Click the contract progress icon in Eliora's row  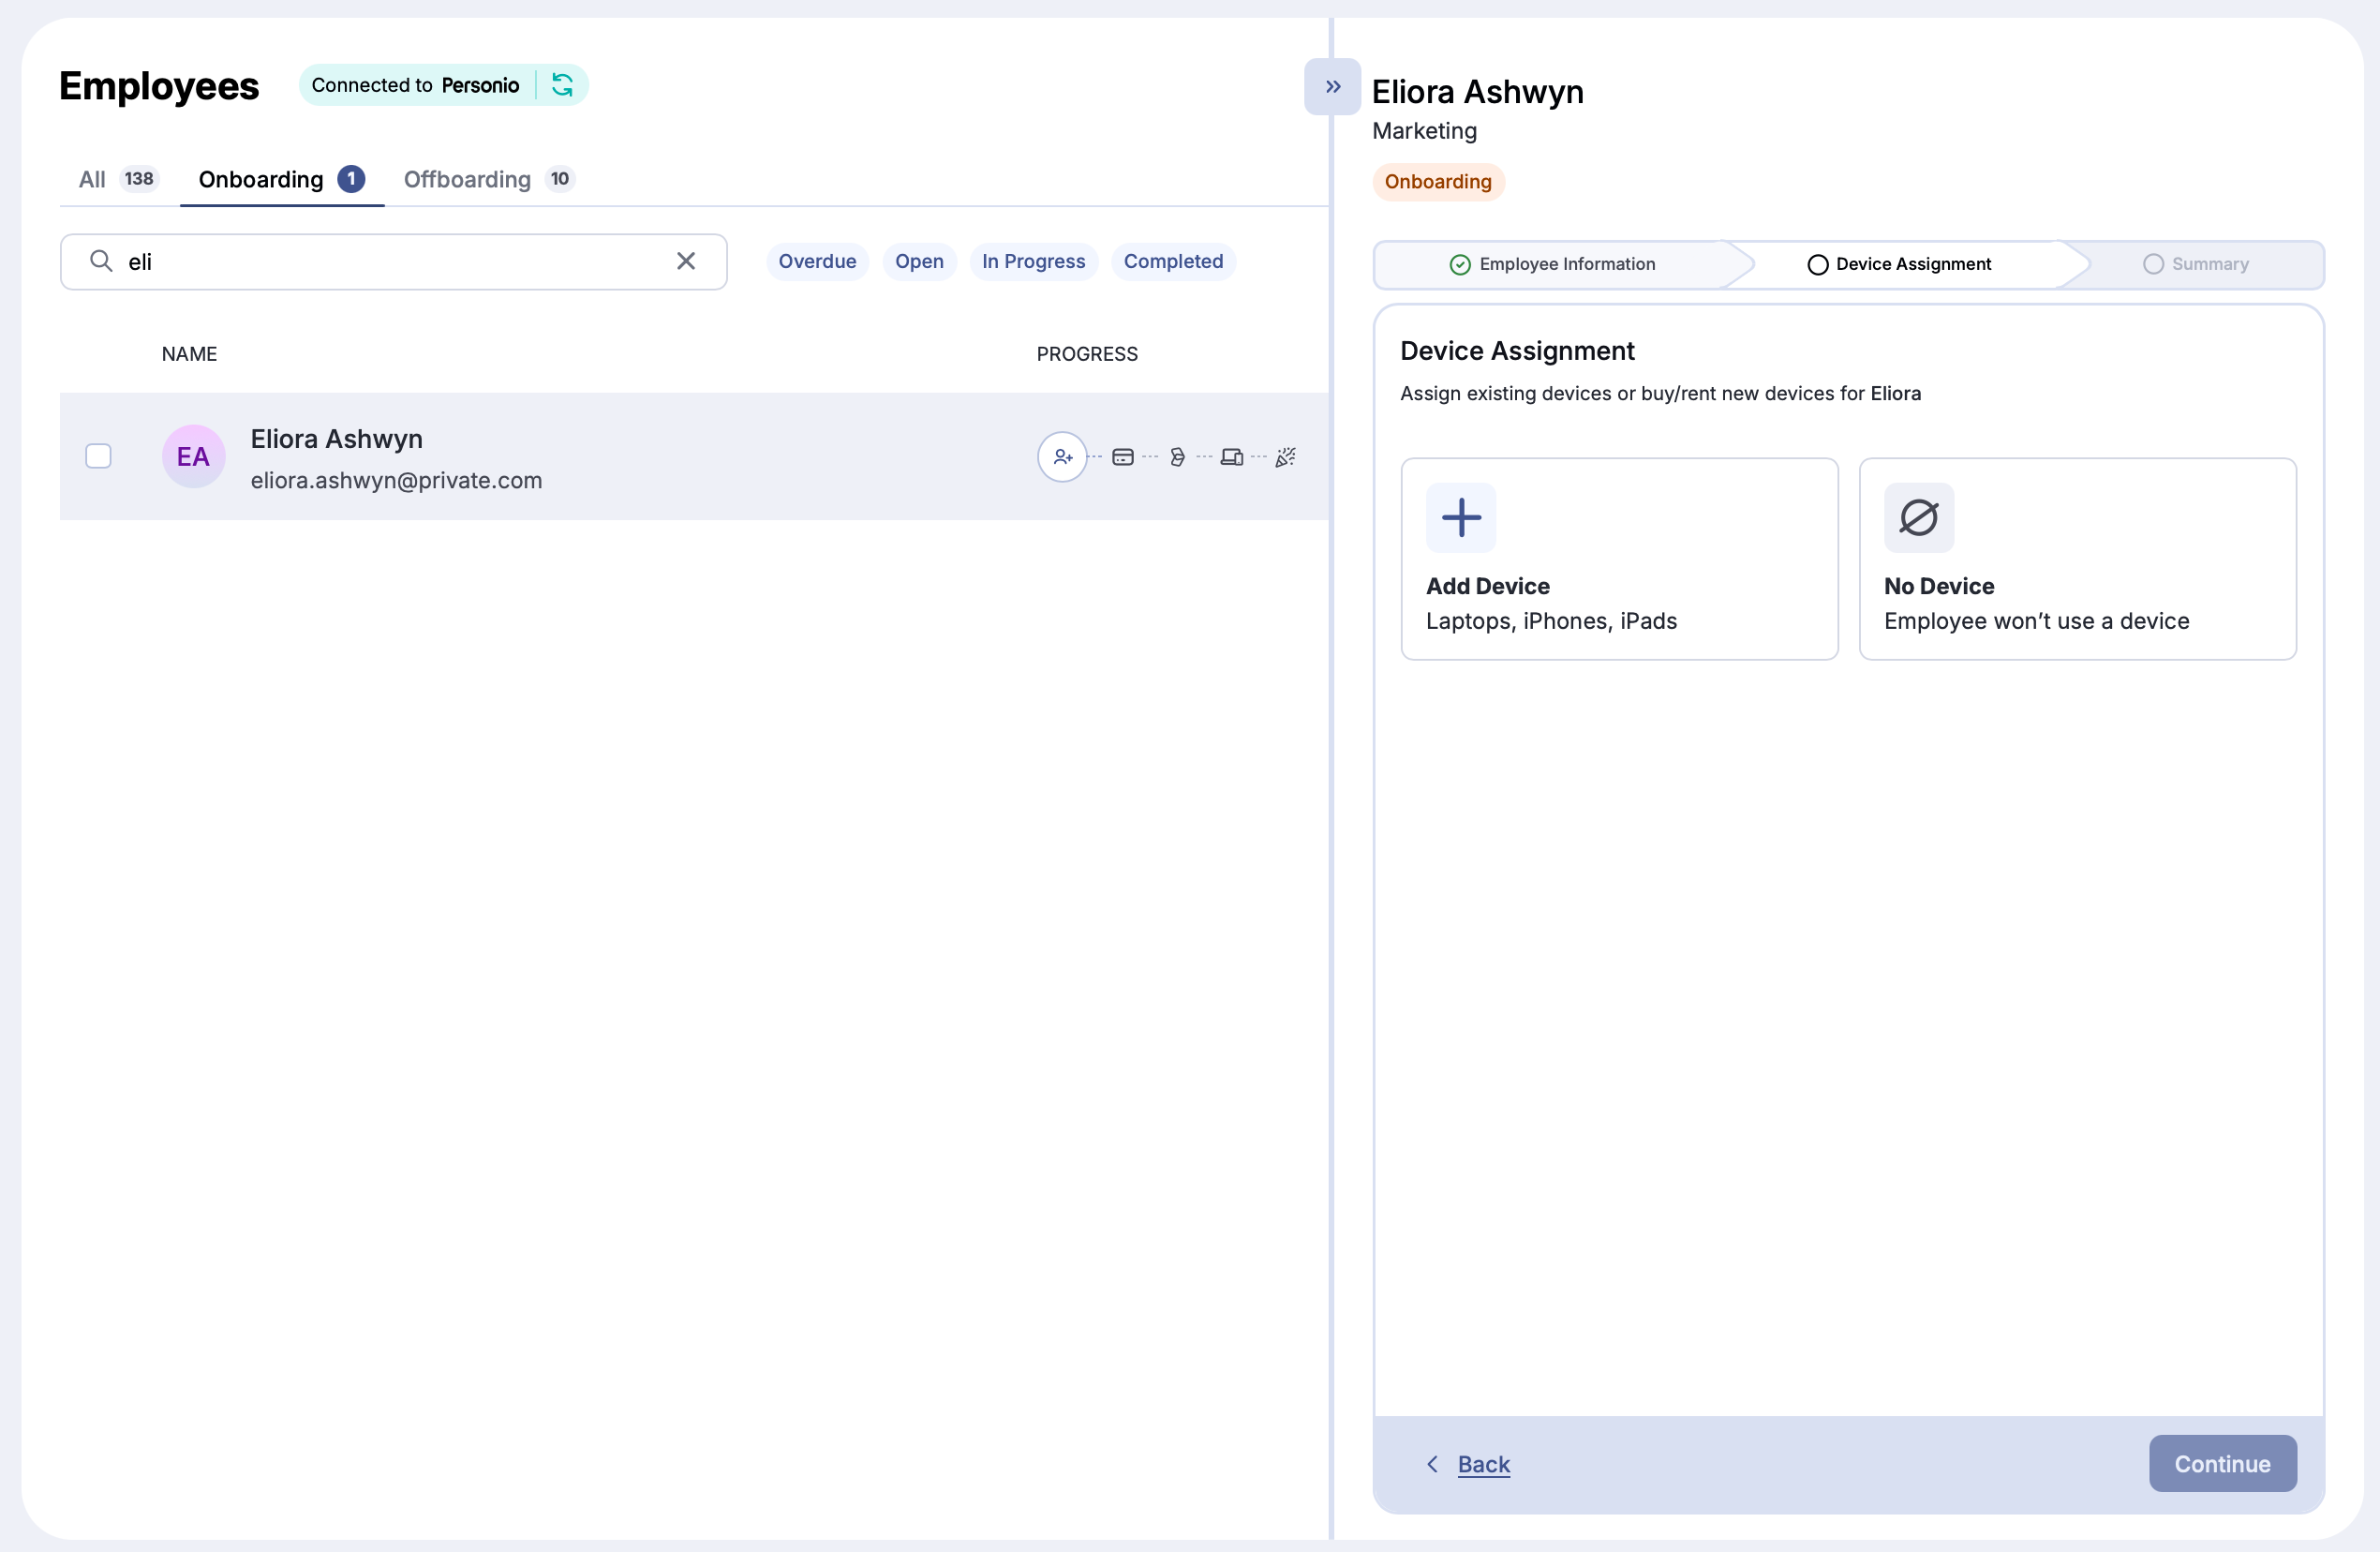pyautogui.click(x=1178, y=456)
